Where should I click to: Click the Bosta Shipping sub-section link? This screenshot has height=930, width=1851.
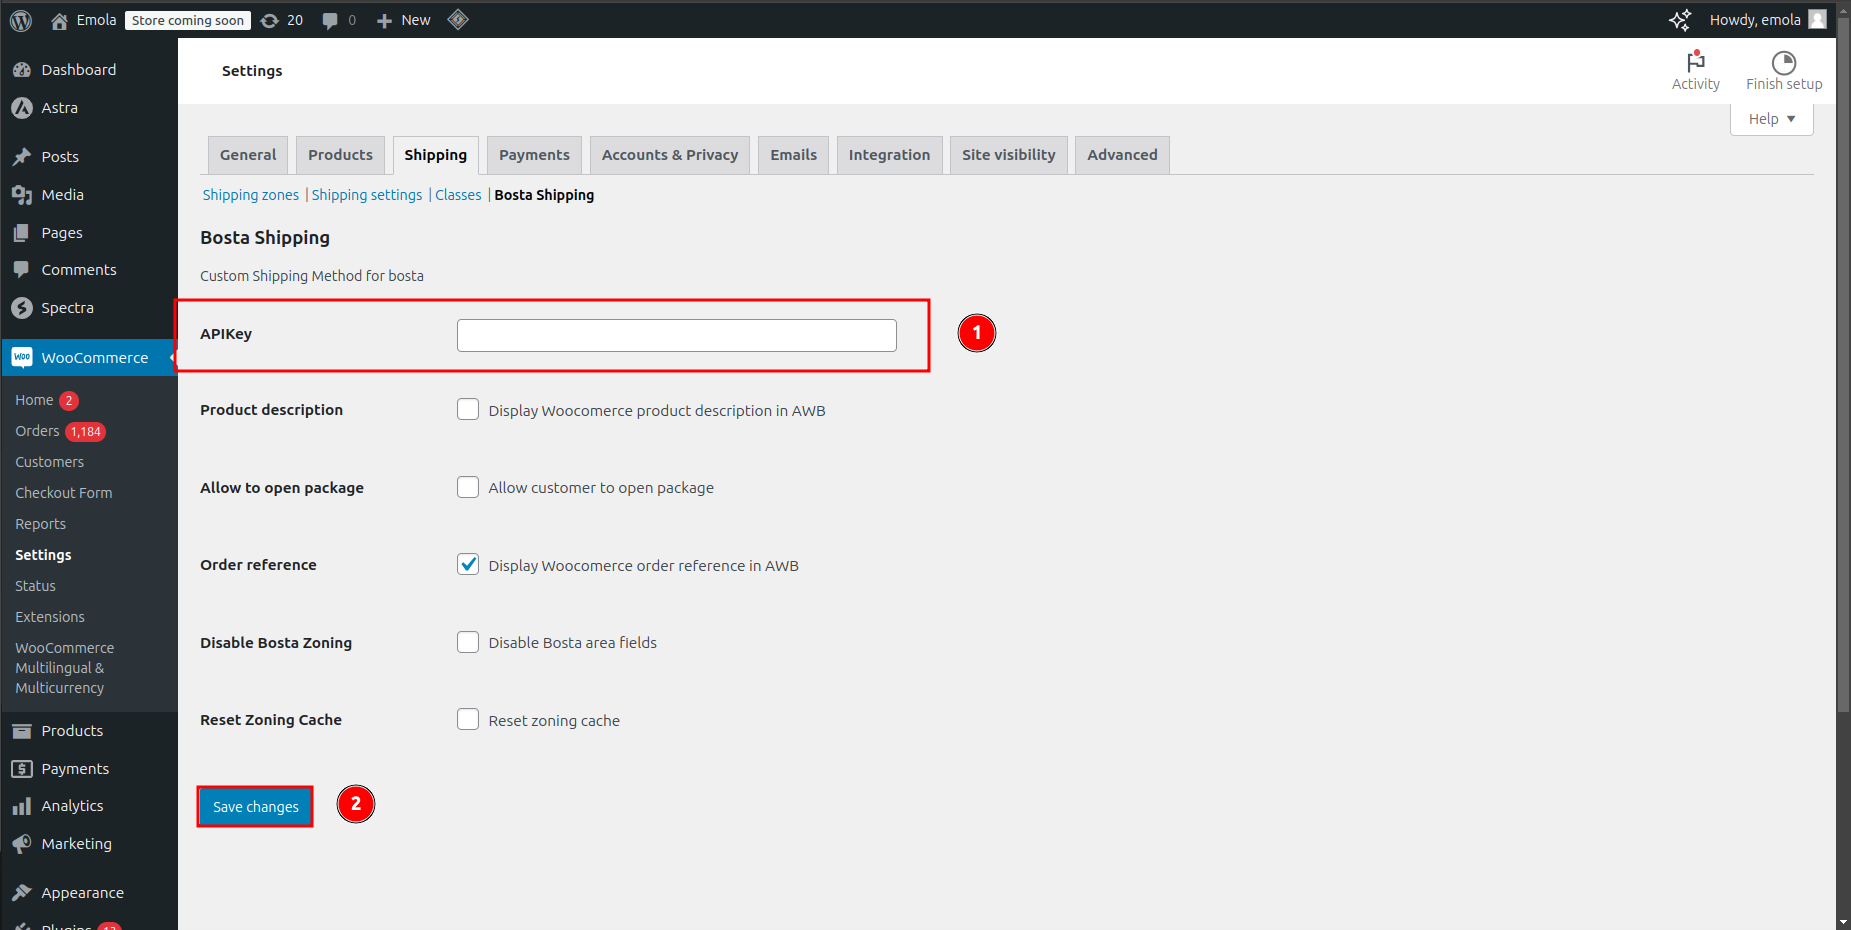point(544,195)
